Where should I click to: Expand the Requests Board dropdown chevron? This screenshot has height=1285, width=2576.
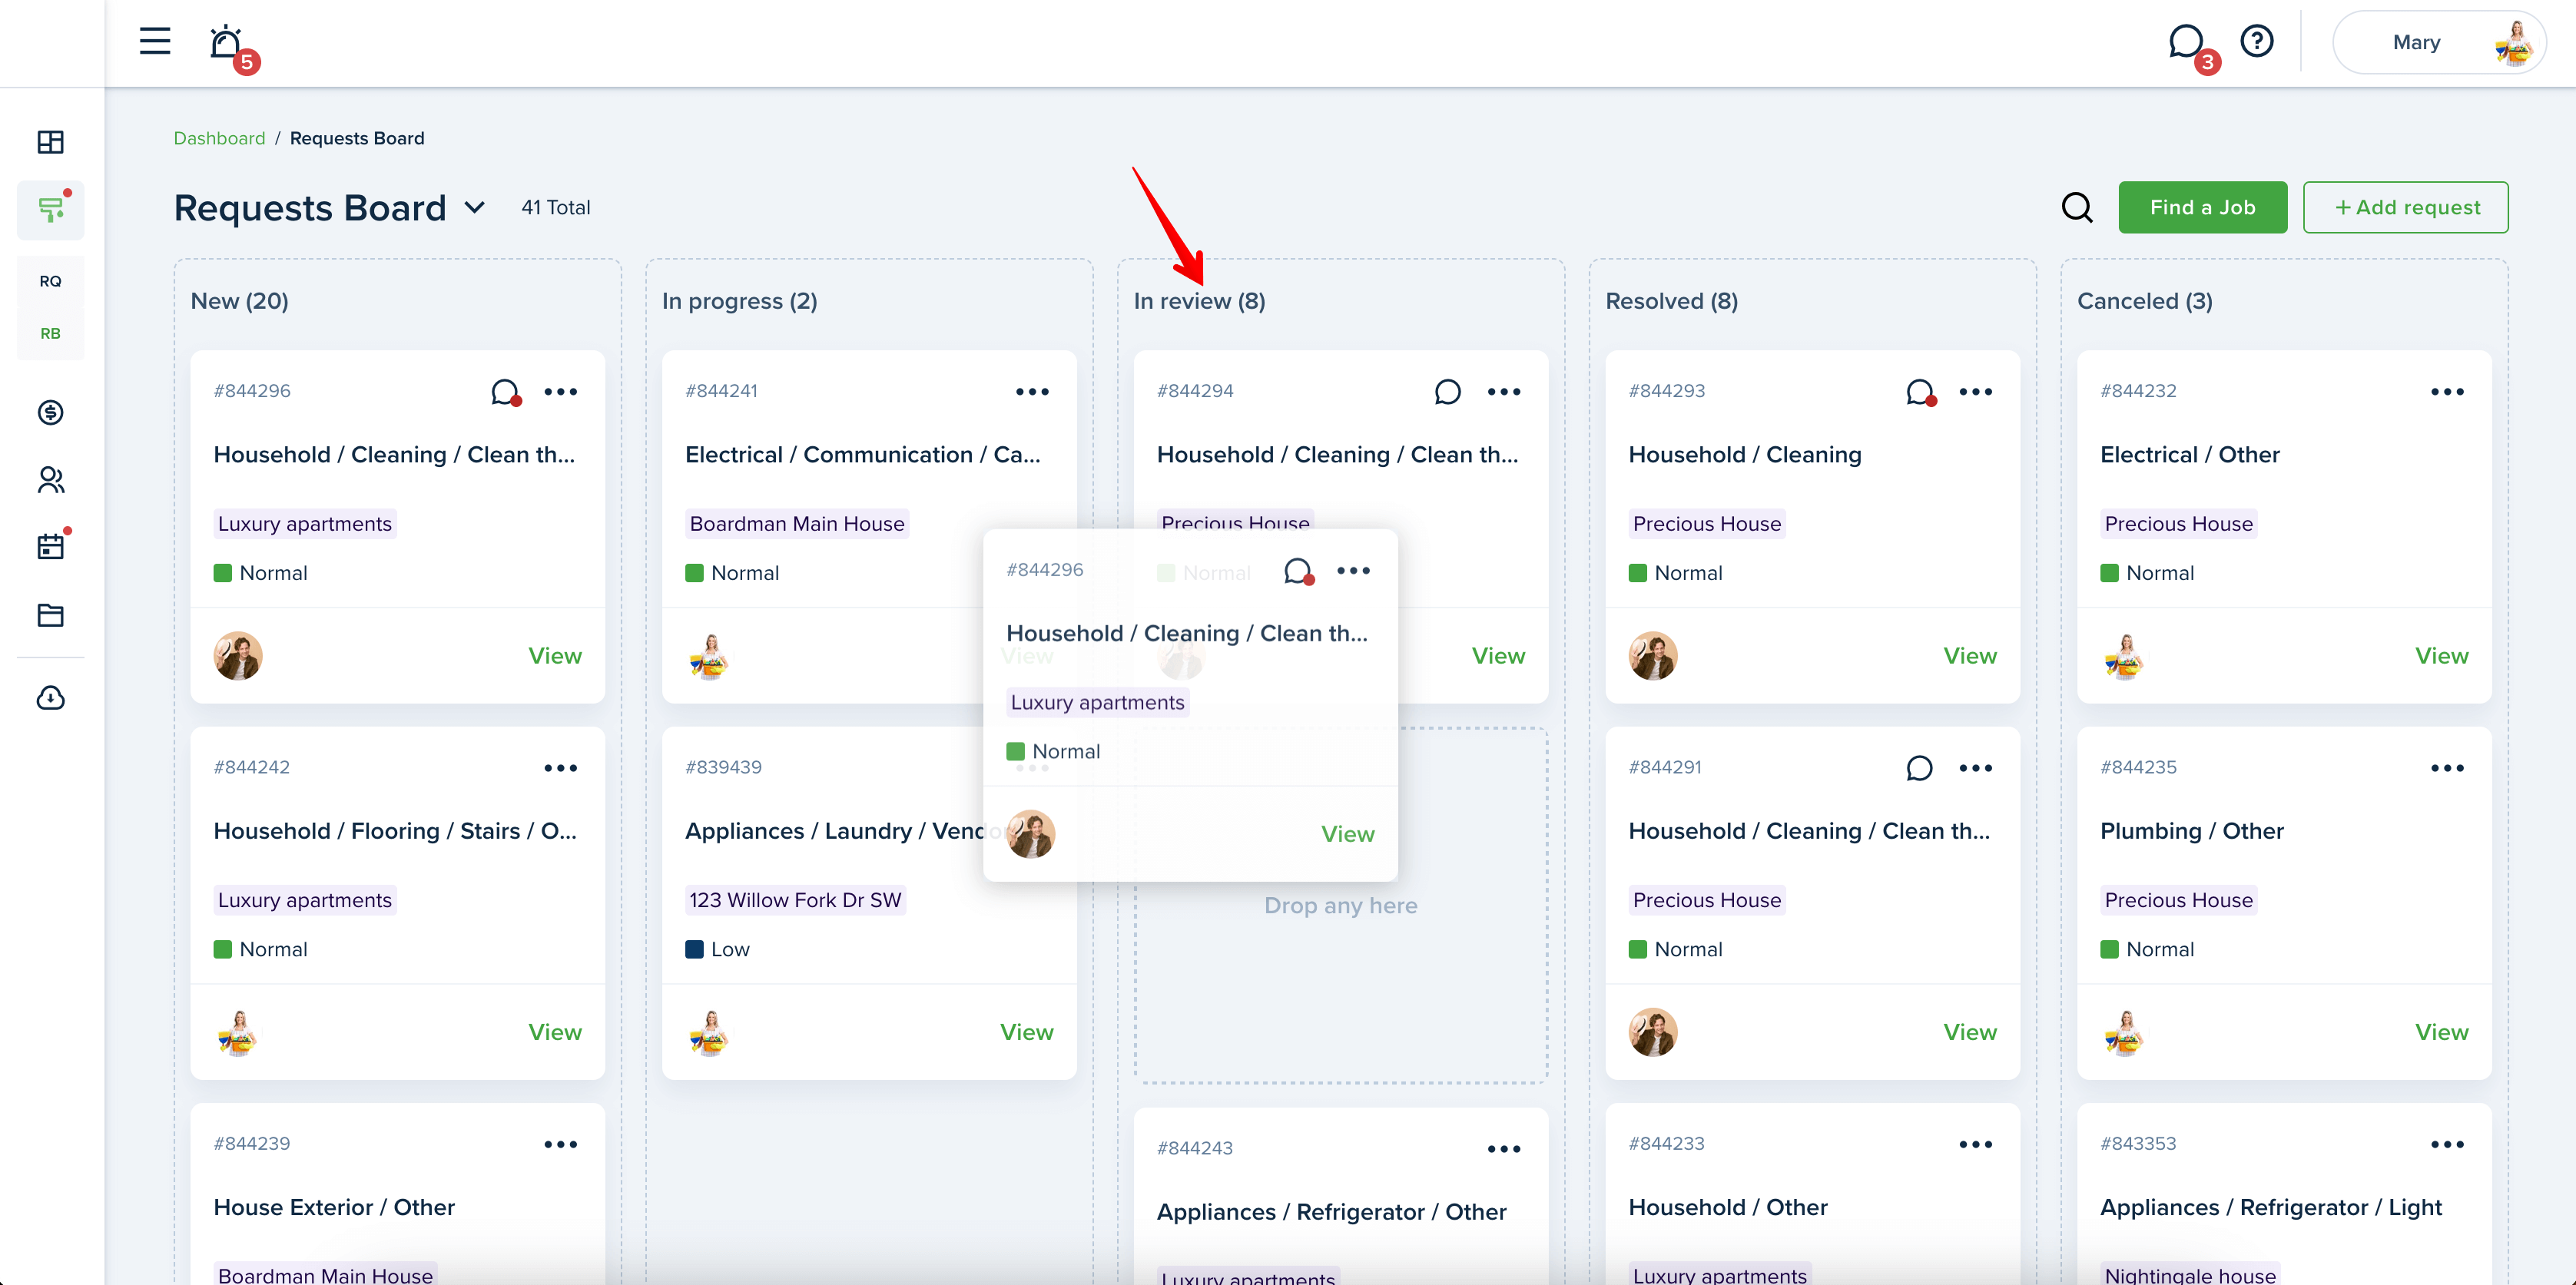click(475, 208)
